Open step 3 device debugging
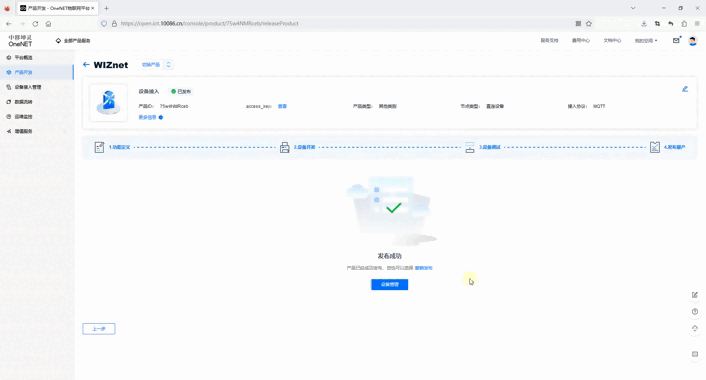The width and height of the screenshot is (706, 380). tap(489, 147)
